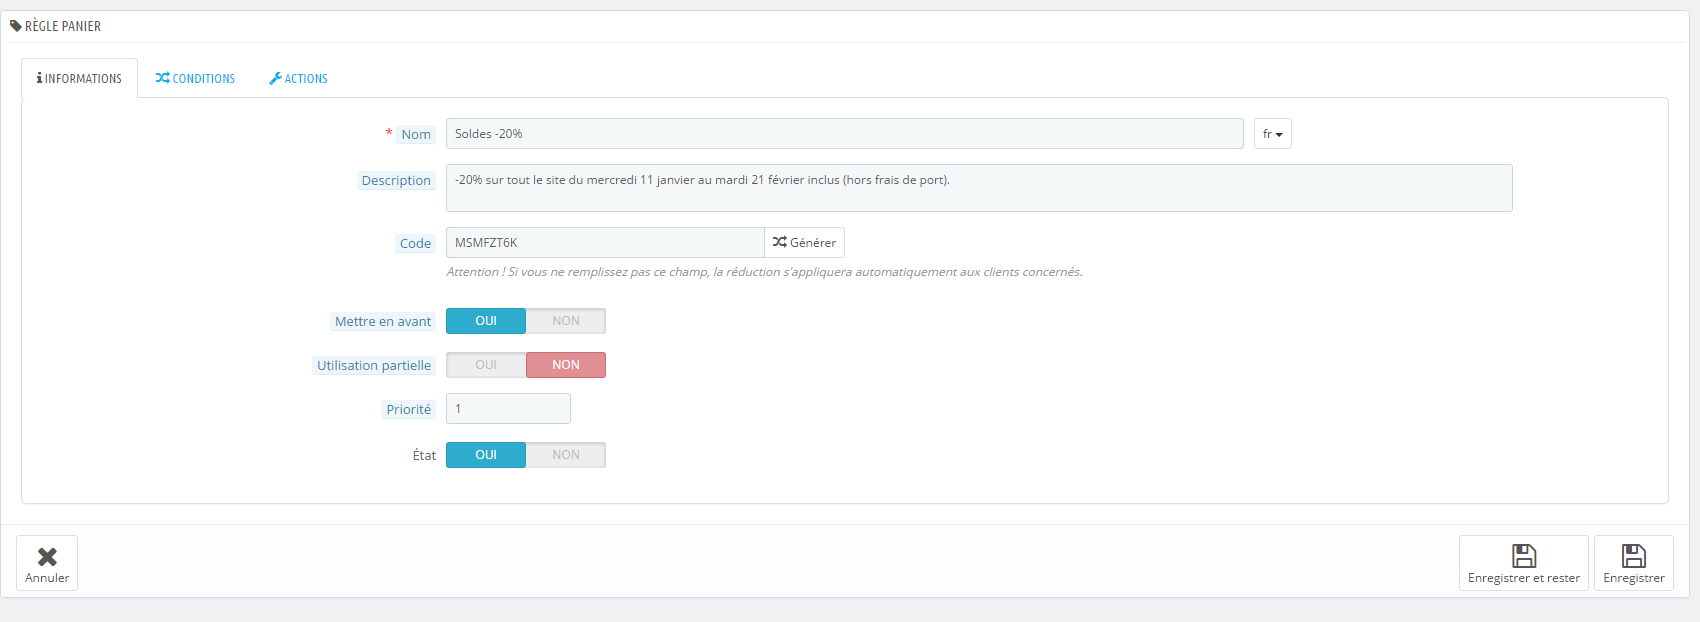
Task: Click the Description label
Action: coord(396,181)
